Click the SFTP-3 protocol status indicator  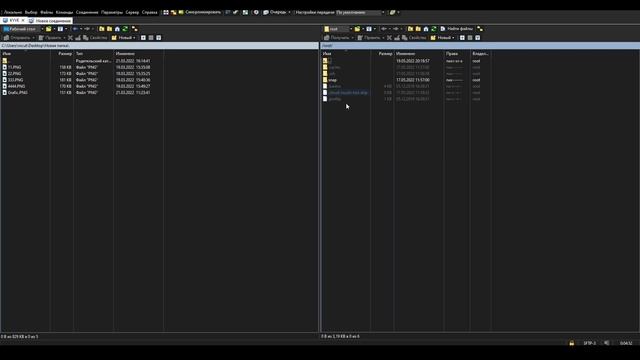coord(589,343)
